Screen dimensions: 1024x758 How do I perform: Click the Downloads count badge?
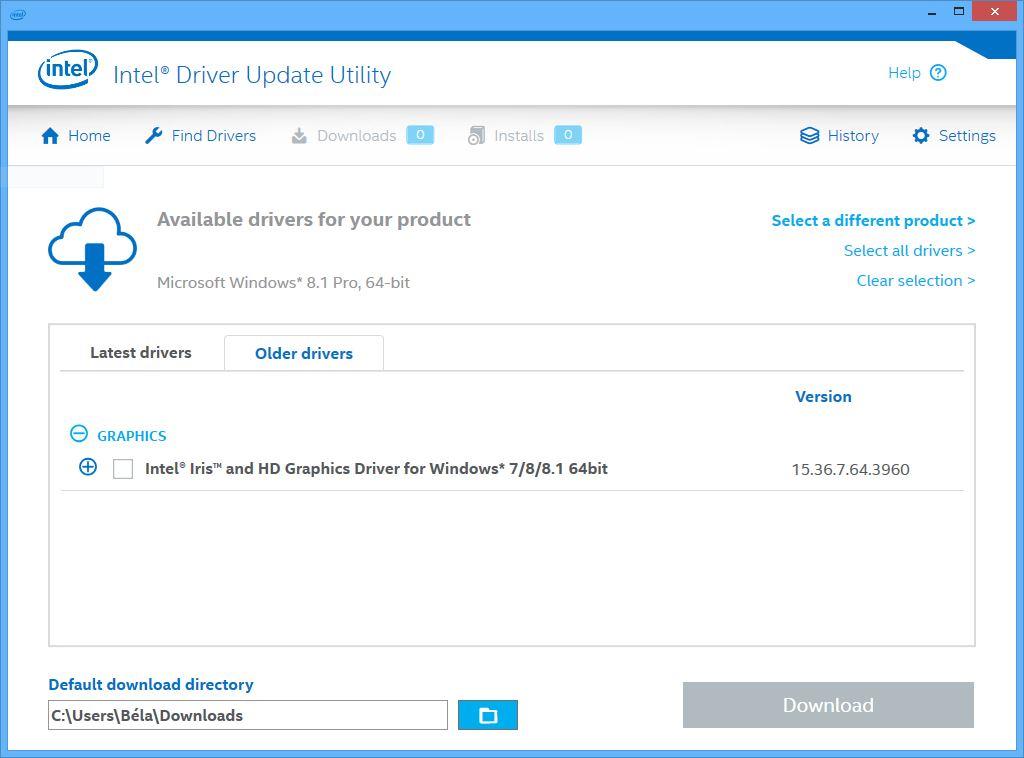pos(420,135)
